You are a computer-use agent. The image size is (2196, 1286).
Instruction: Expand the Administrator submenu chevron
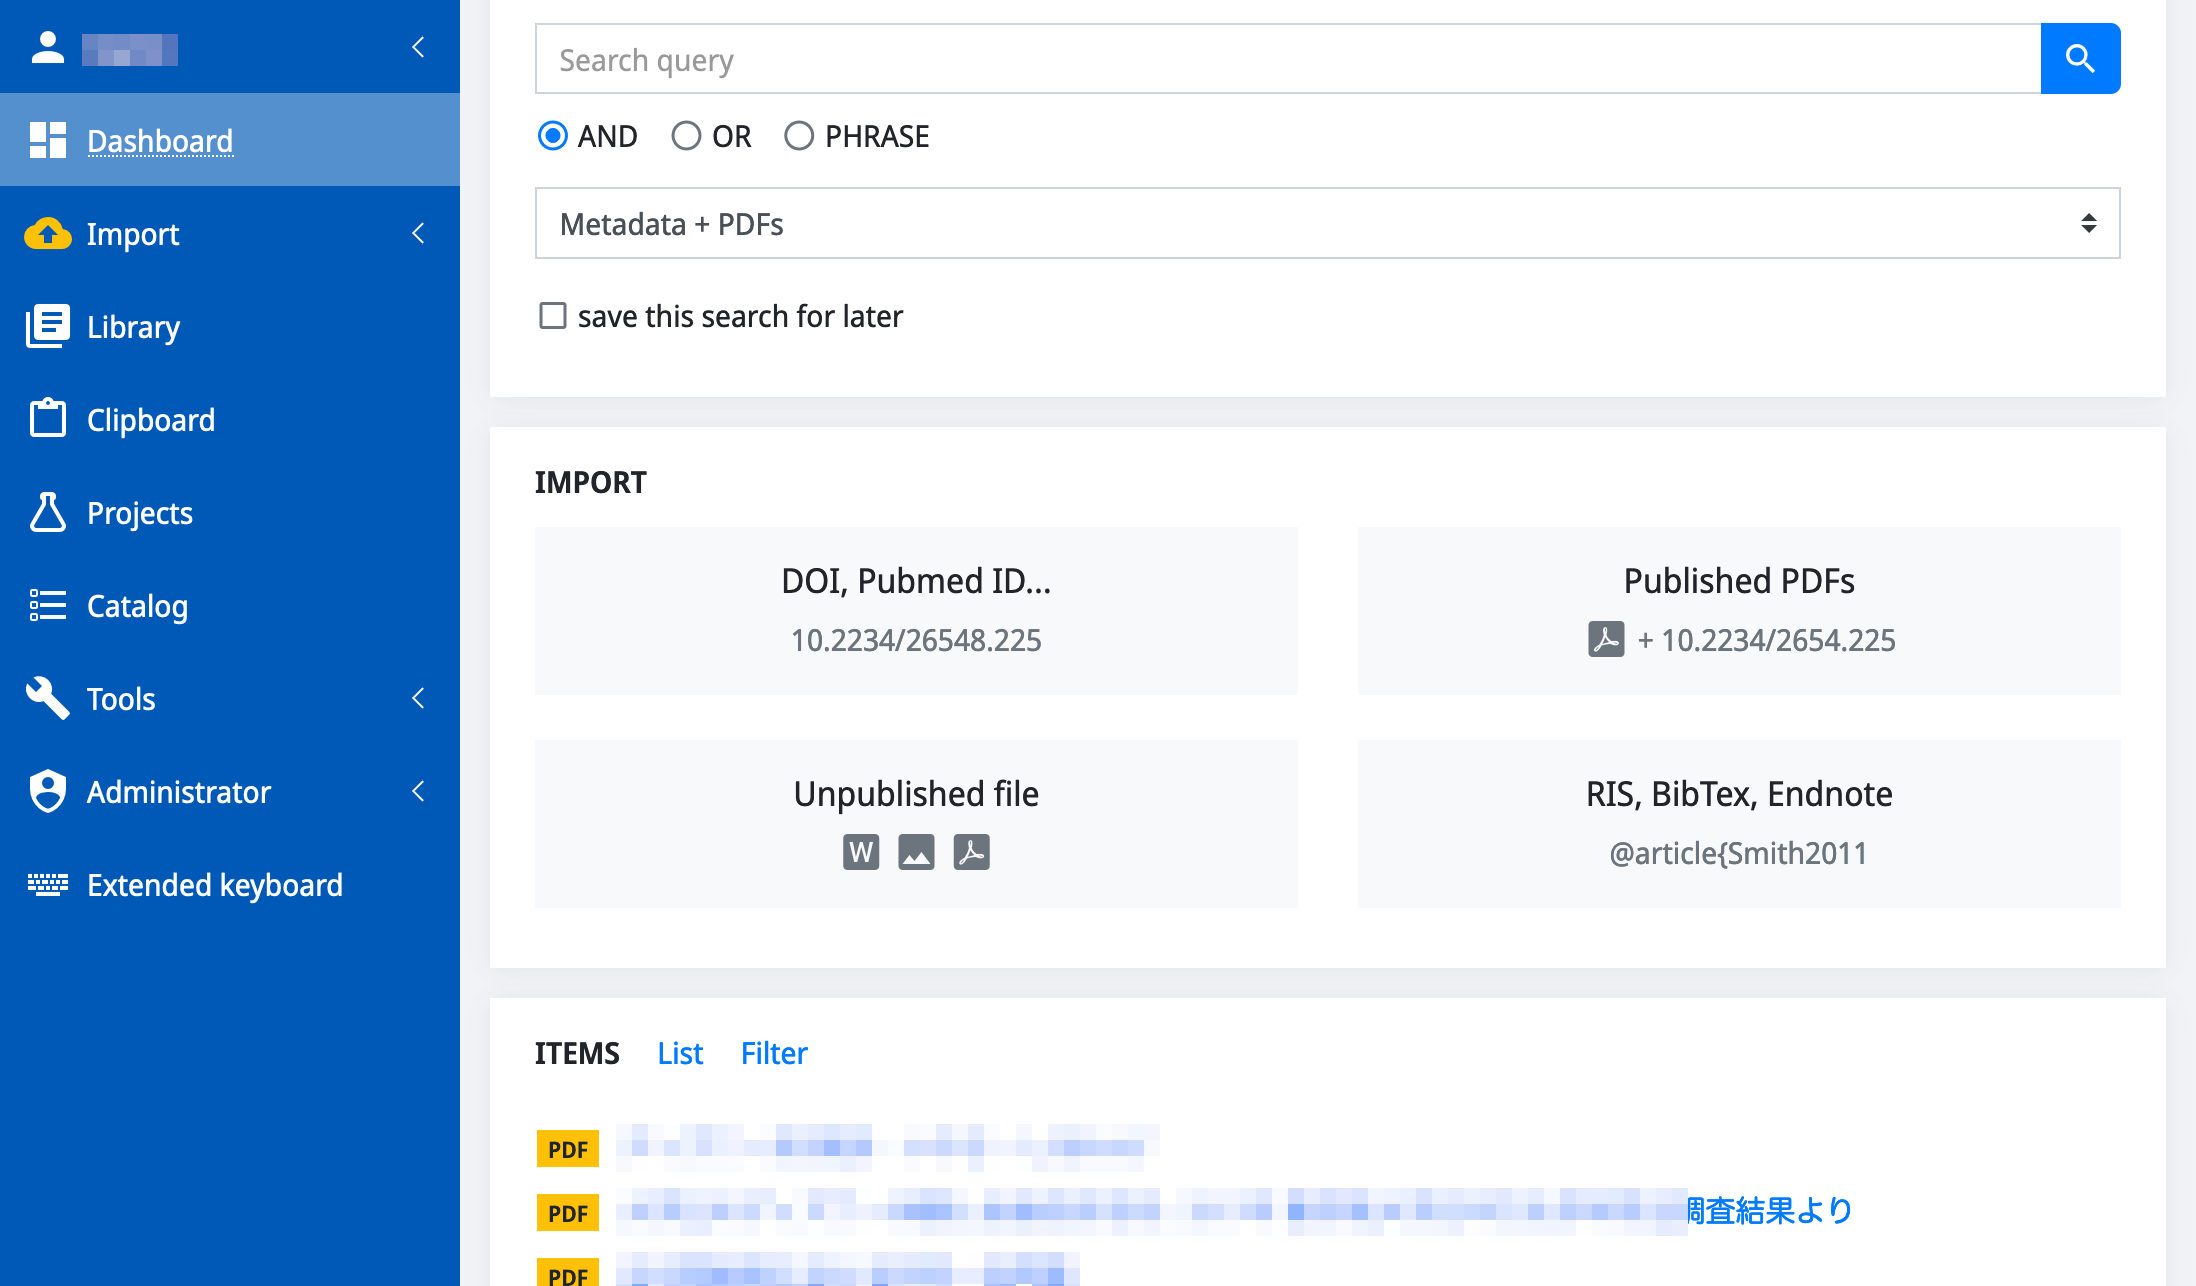(418, 791)
